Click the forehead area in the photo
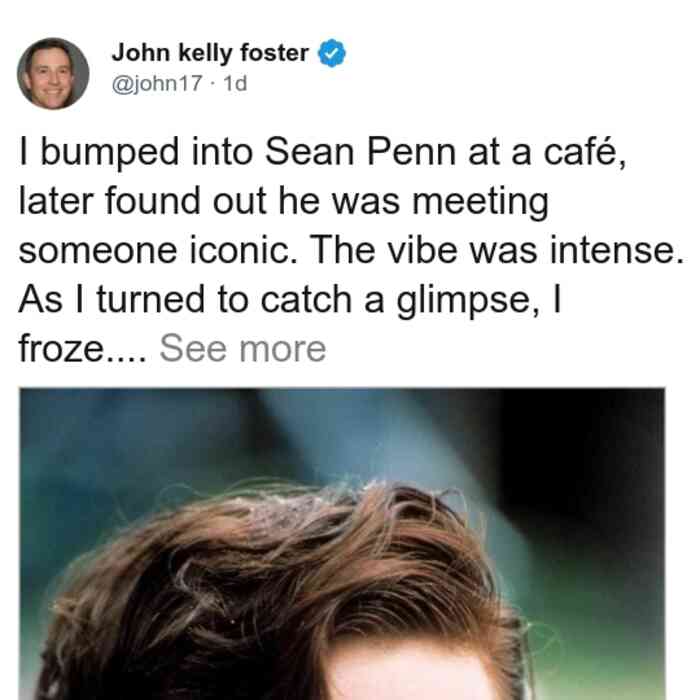Viewport: 700px width, 700px height. pyautogui.click(x=415, y=674)
